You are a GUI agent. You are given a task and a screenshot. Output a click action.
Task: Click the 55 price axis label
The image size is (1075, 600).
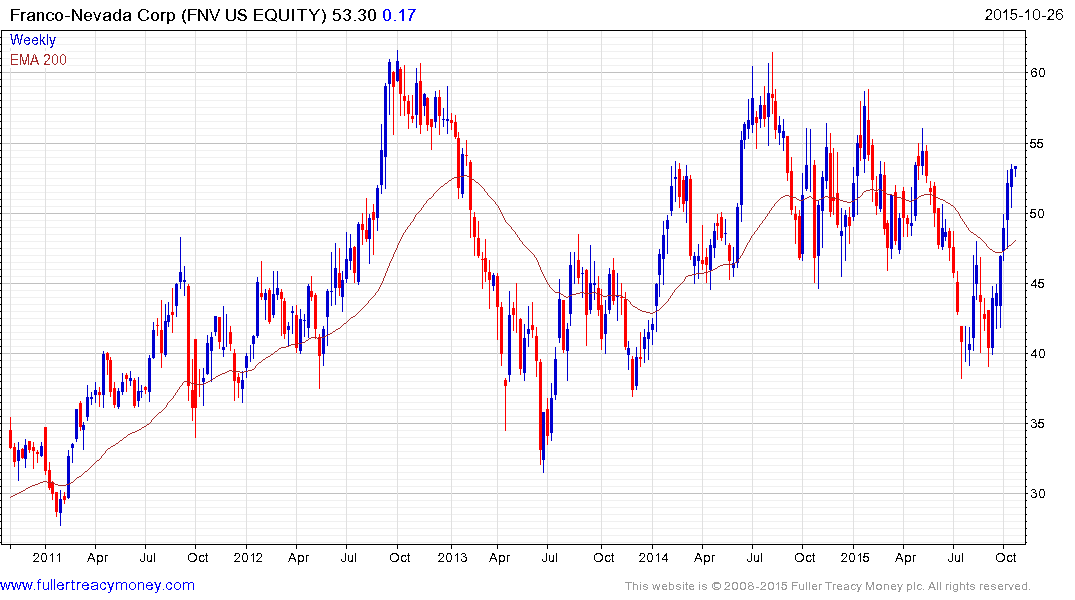point(1037,144)
